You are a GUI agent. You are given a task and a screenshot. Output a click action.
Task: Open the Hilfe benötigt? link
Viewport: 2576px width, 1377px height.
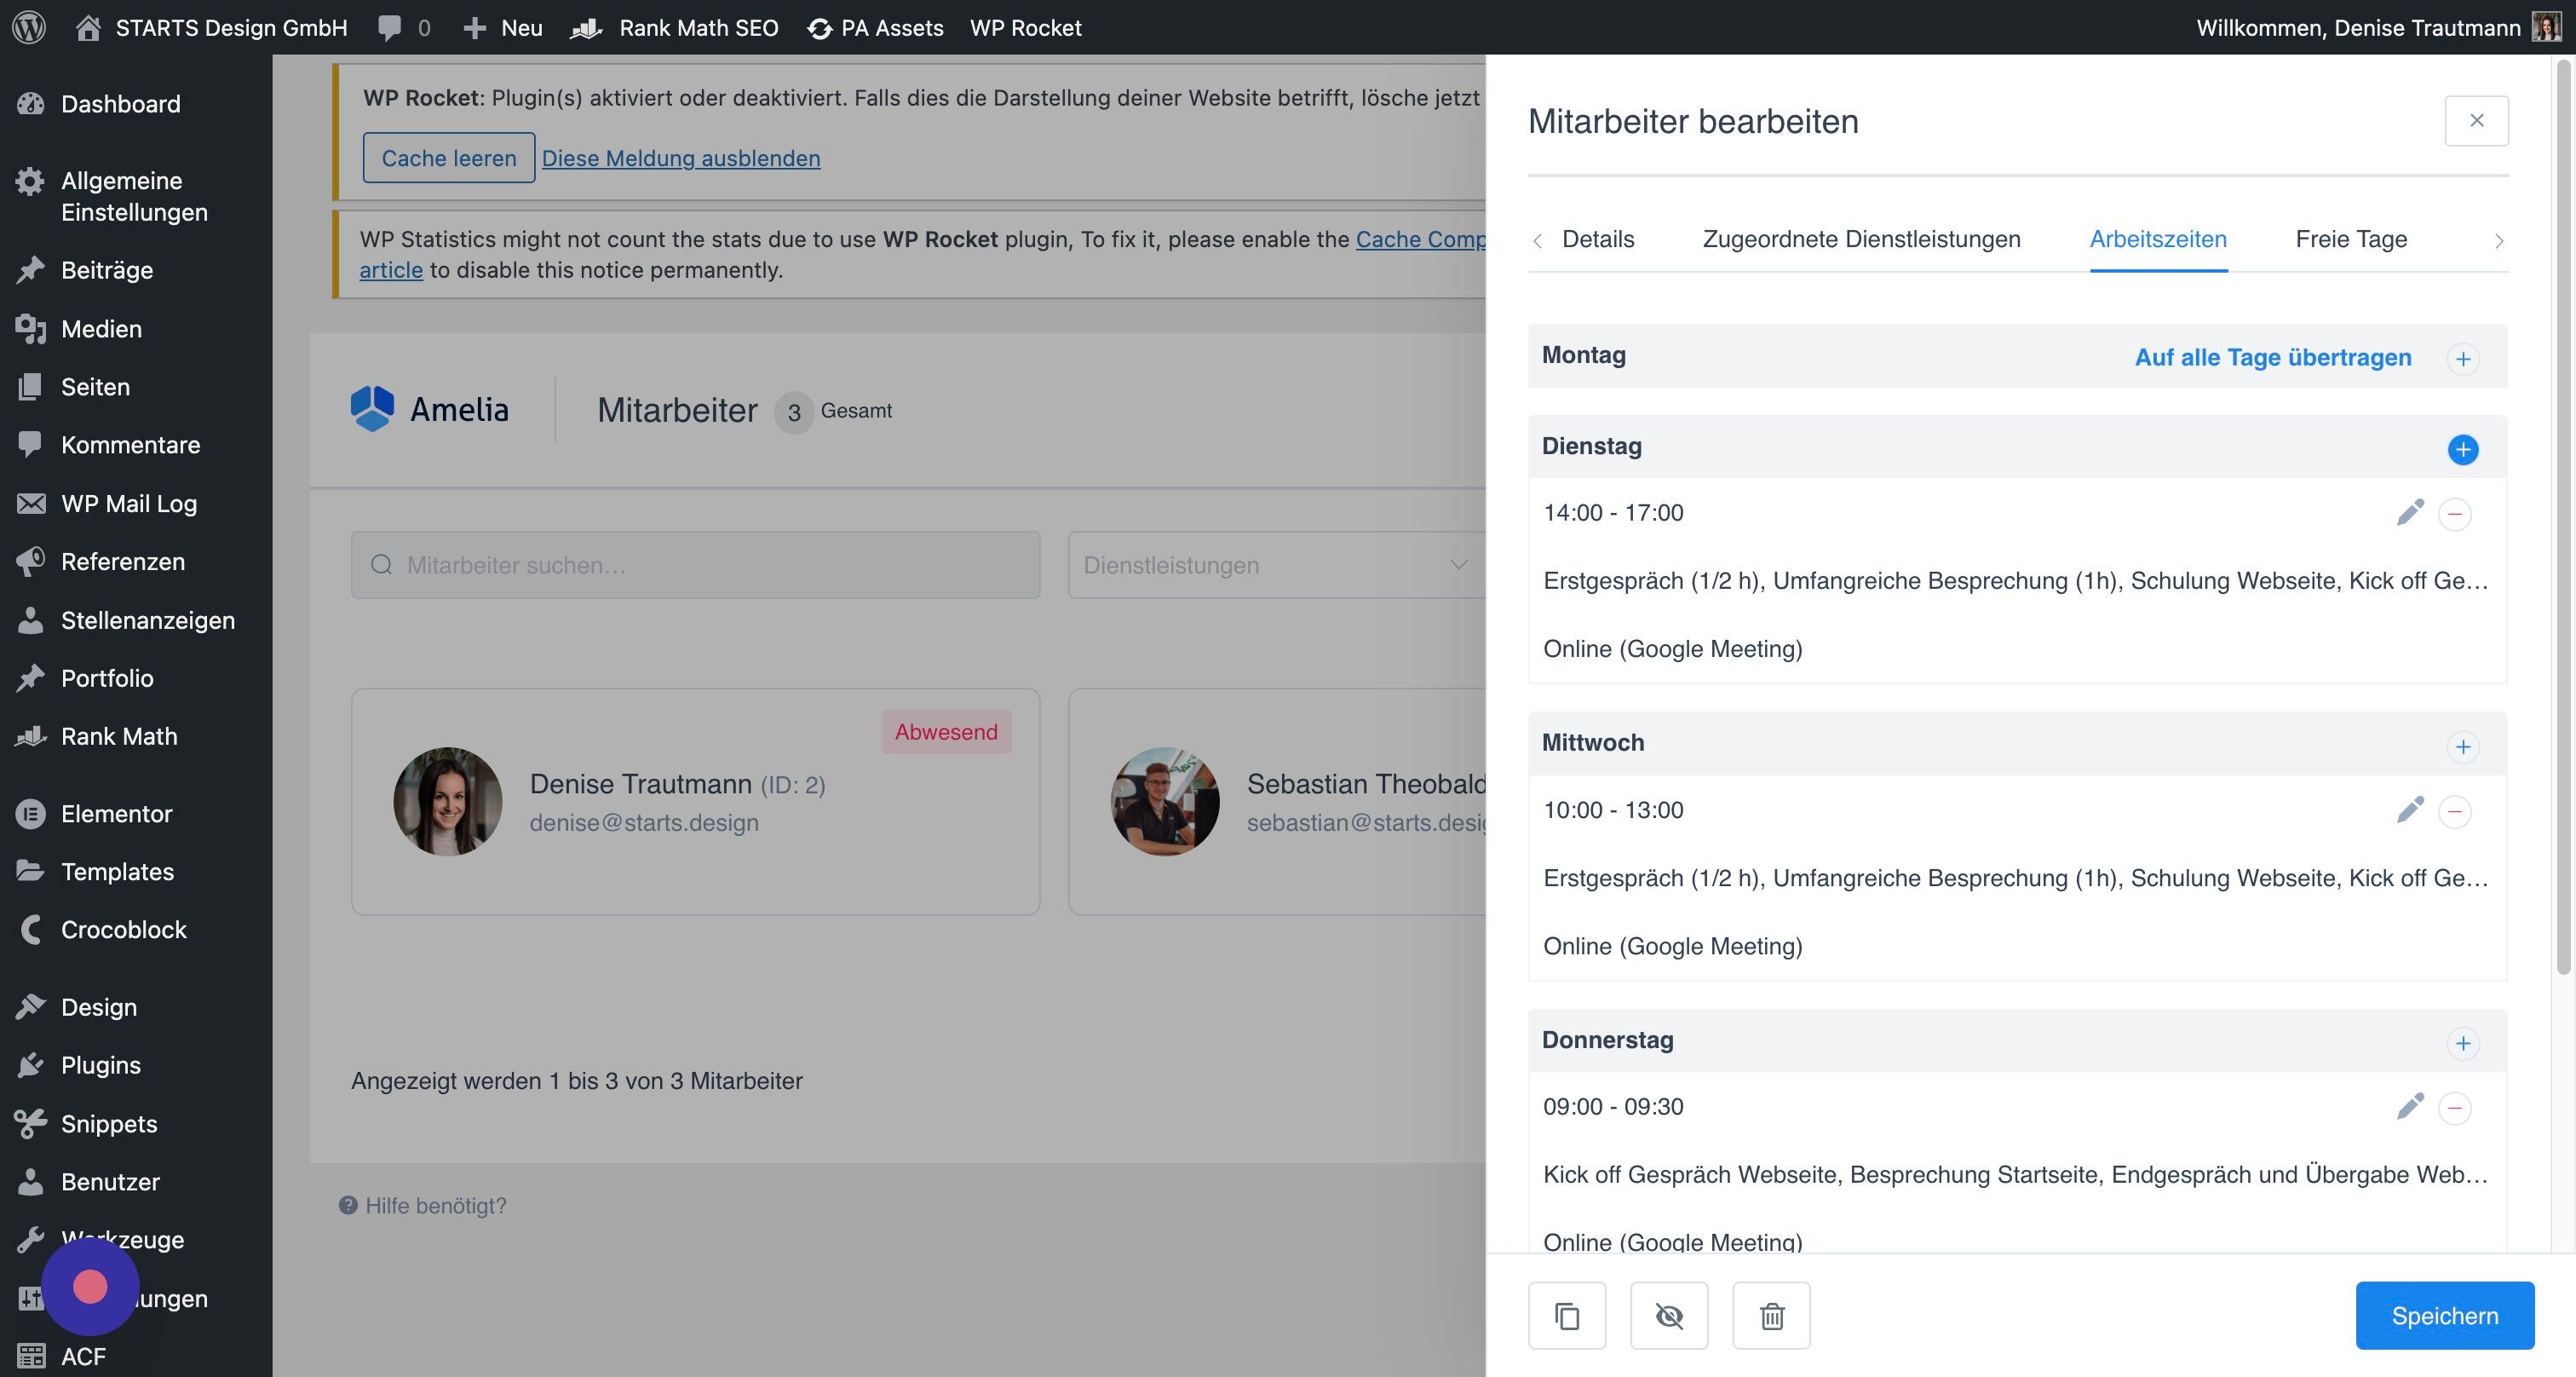(423, 1205)
